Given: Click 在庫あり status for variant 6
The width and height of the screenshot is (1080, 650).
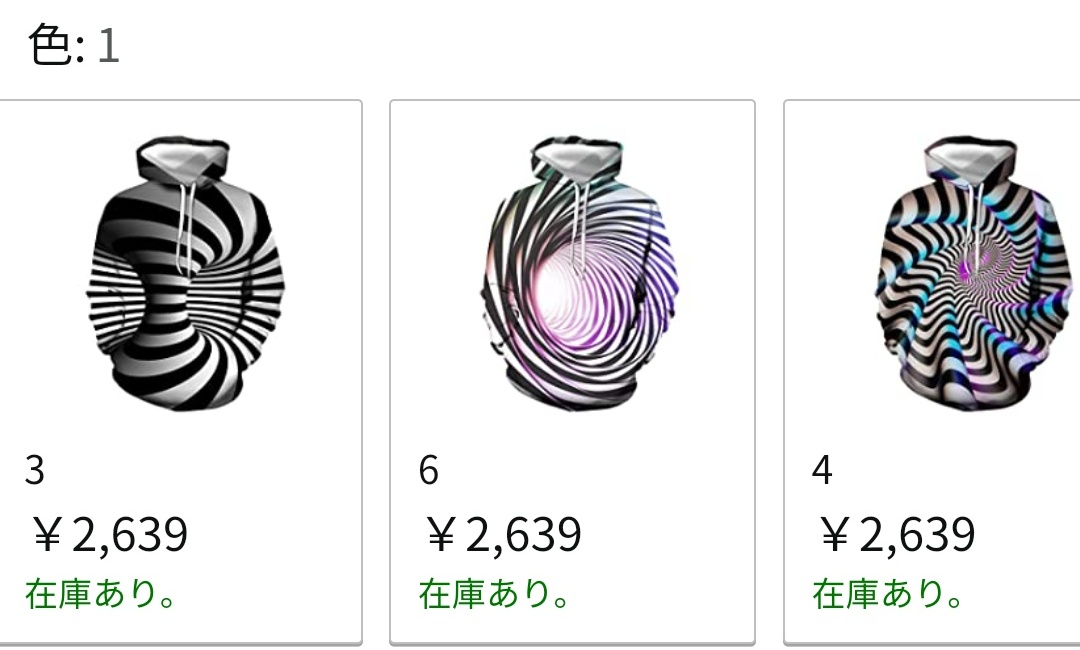Looking at the screenshot, I should point(495,594).
